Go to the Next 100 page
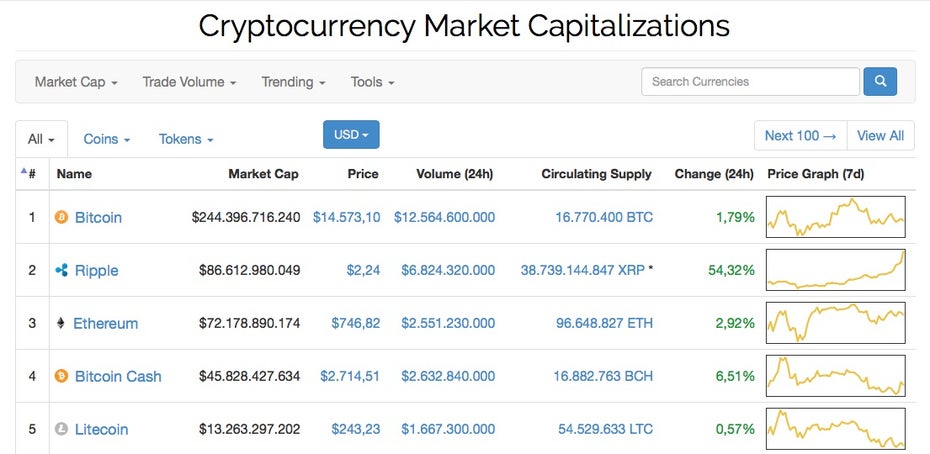 [x=801, y=135]
